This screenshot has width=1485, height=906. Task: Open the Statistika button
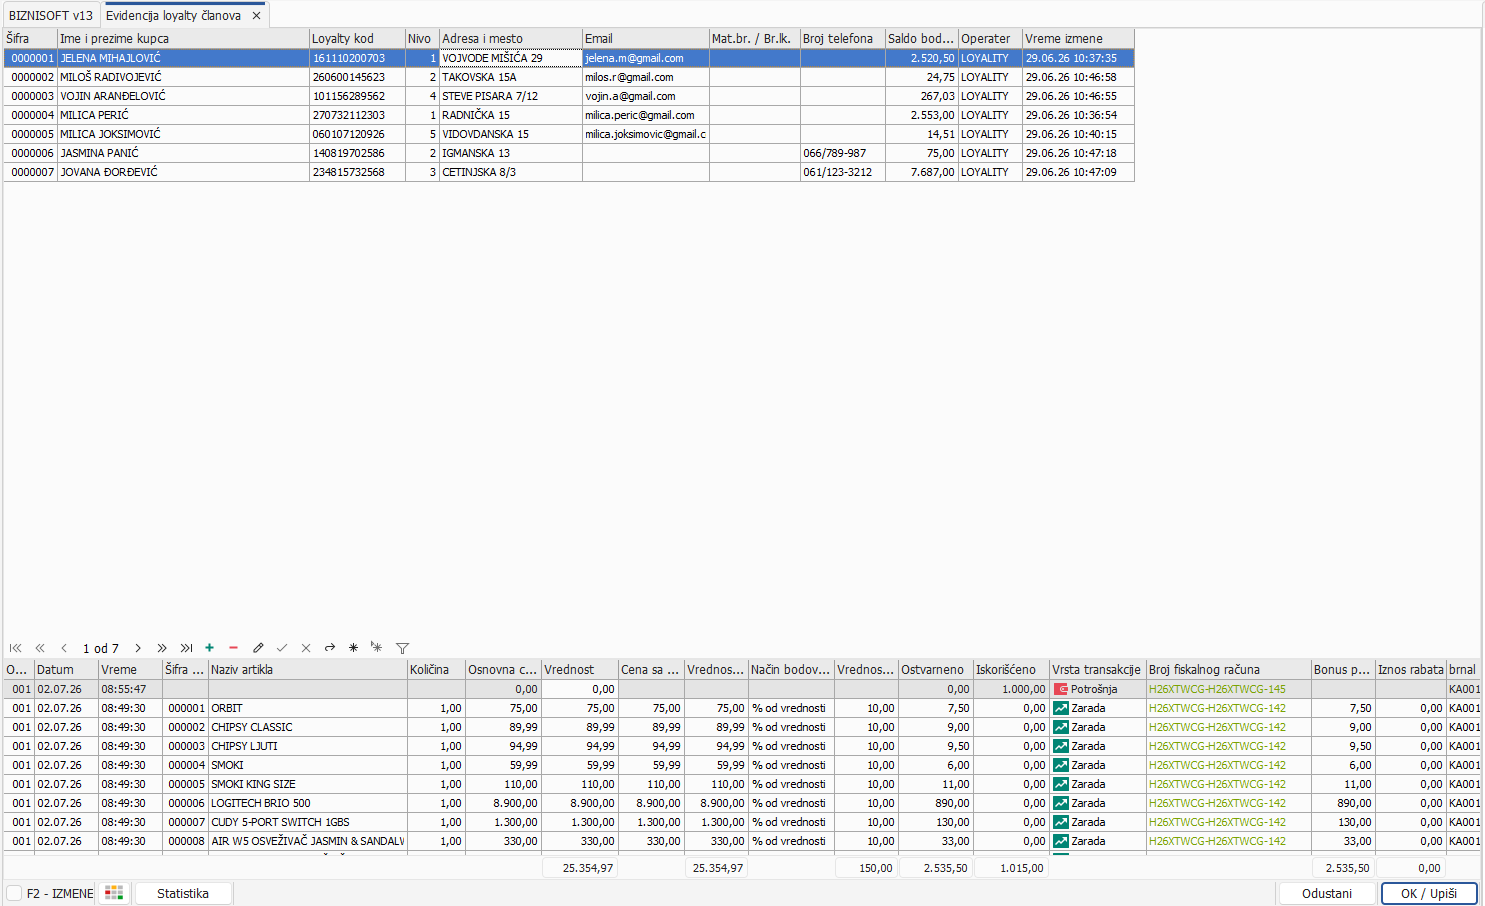pyautogui.click(x=183, y=893)
